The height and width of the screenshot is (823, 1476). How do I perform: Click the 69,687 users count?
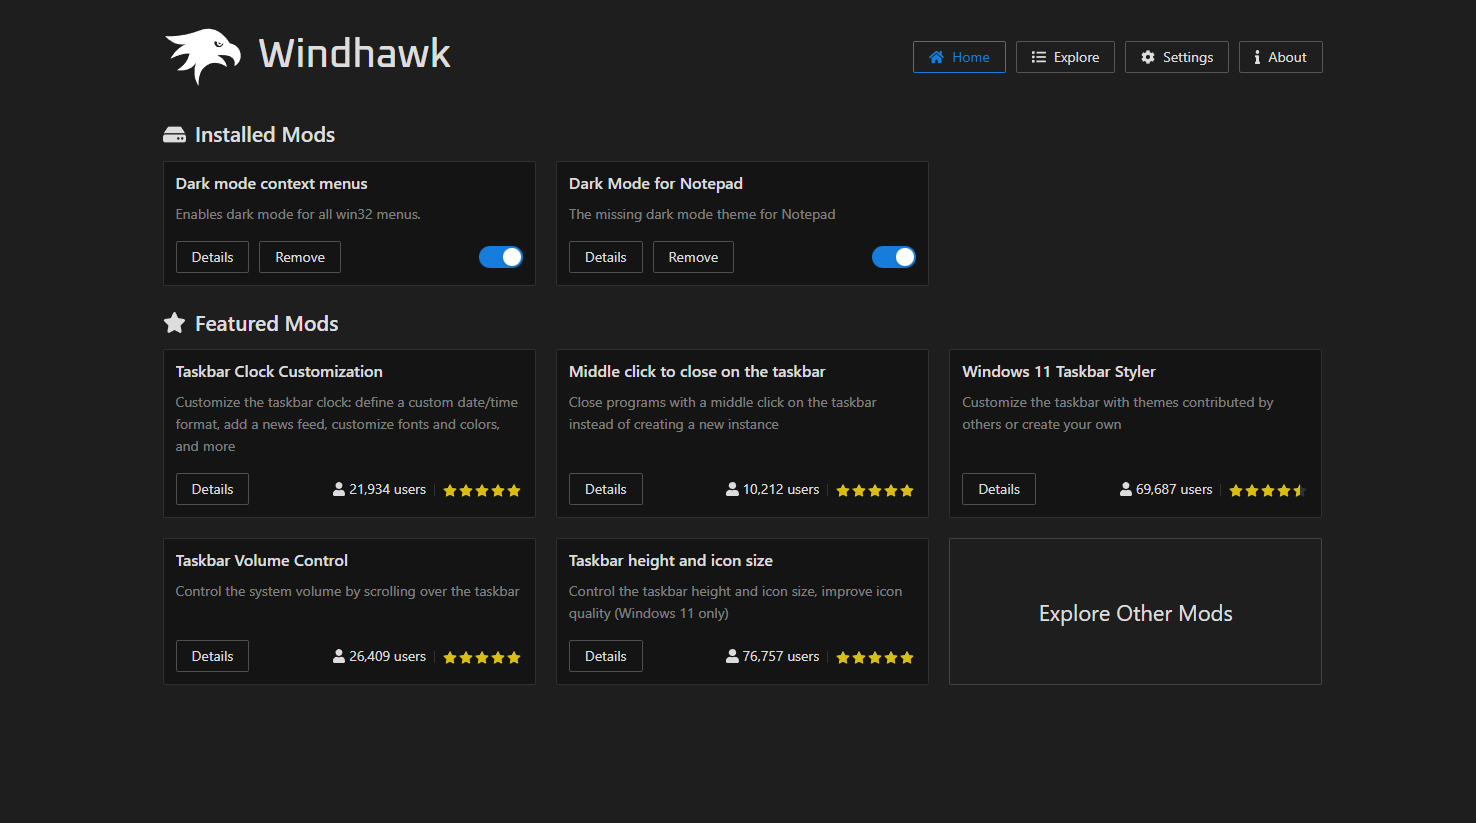[1174, 489]
